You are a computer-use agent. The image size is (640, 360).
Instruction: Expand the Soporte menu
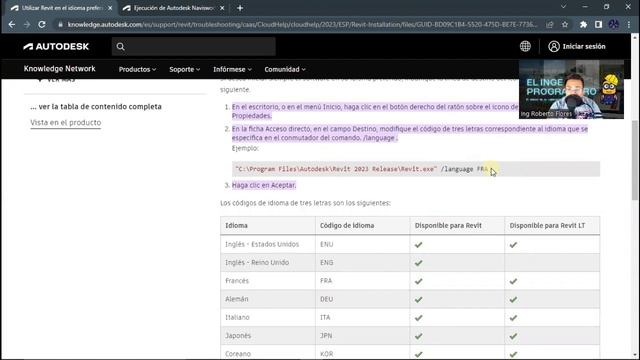(x=184, y=69)
